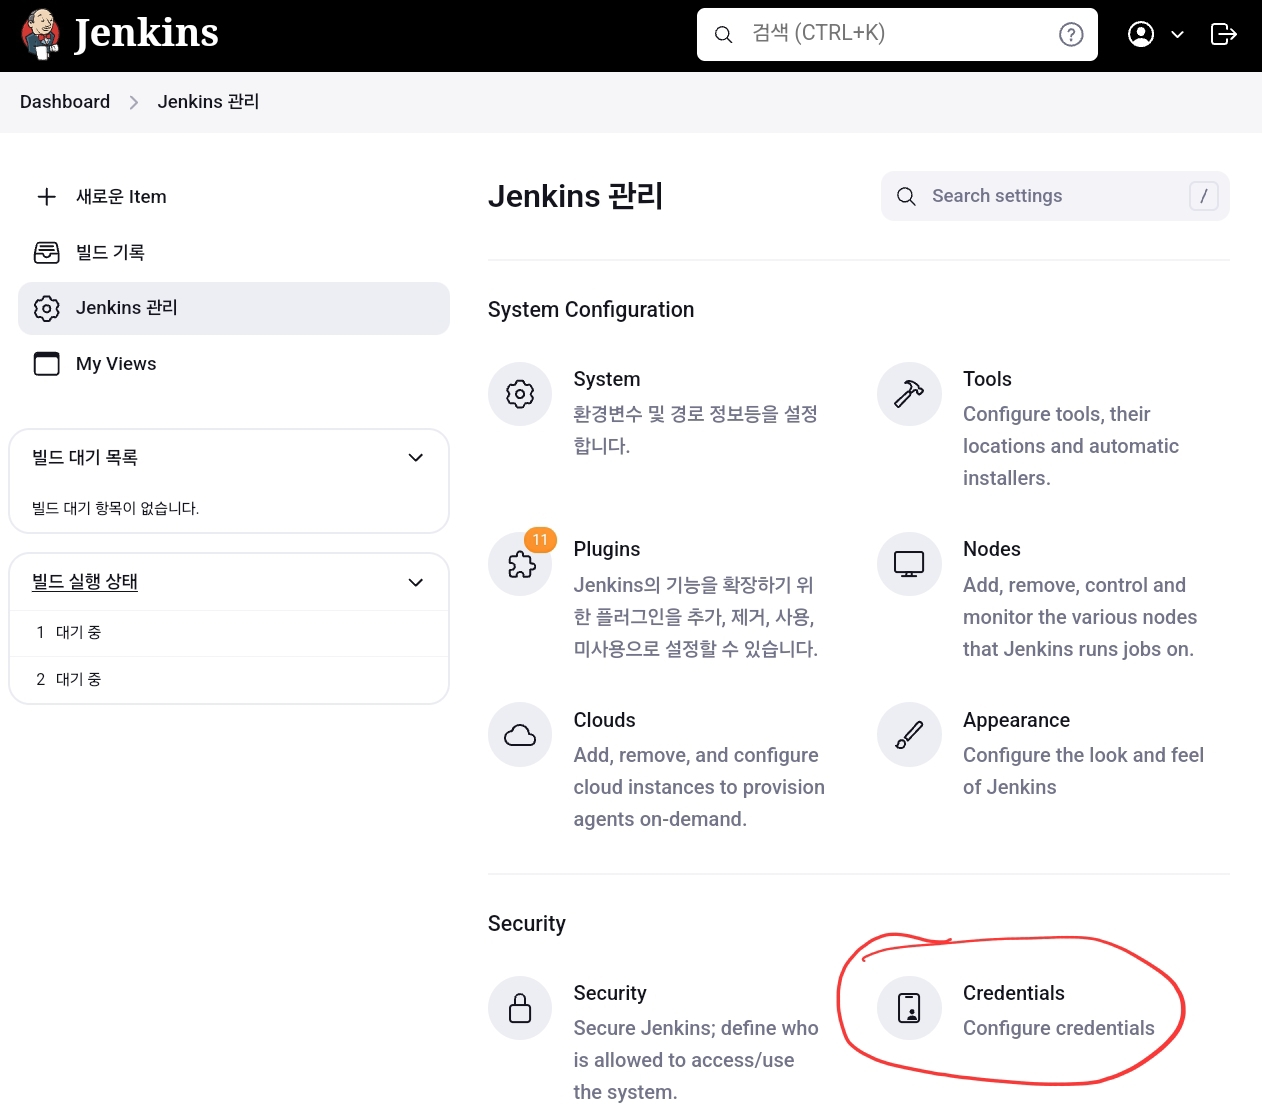1262x1118 pixels.
Task: Select My Views in the sidebar
Action: [x=116, y=363]
